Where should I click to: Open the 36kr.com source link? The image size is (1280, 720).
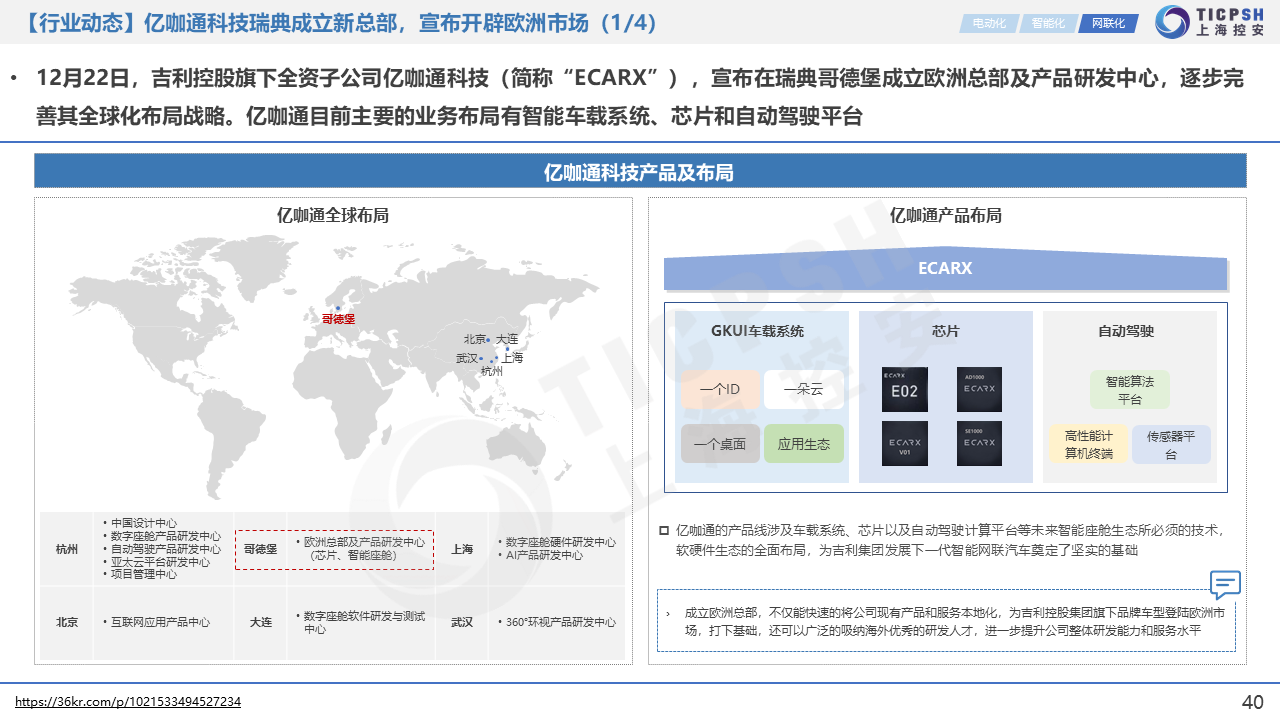[128, 702]
